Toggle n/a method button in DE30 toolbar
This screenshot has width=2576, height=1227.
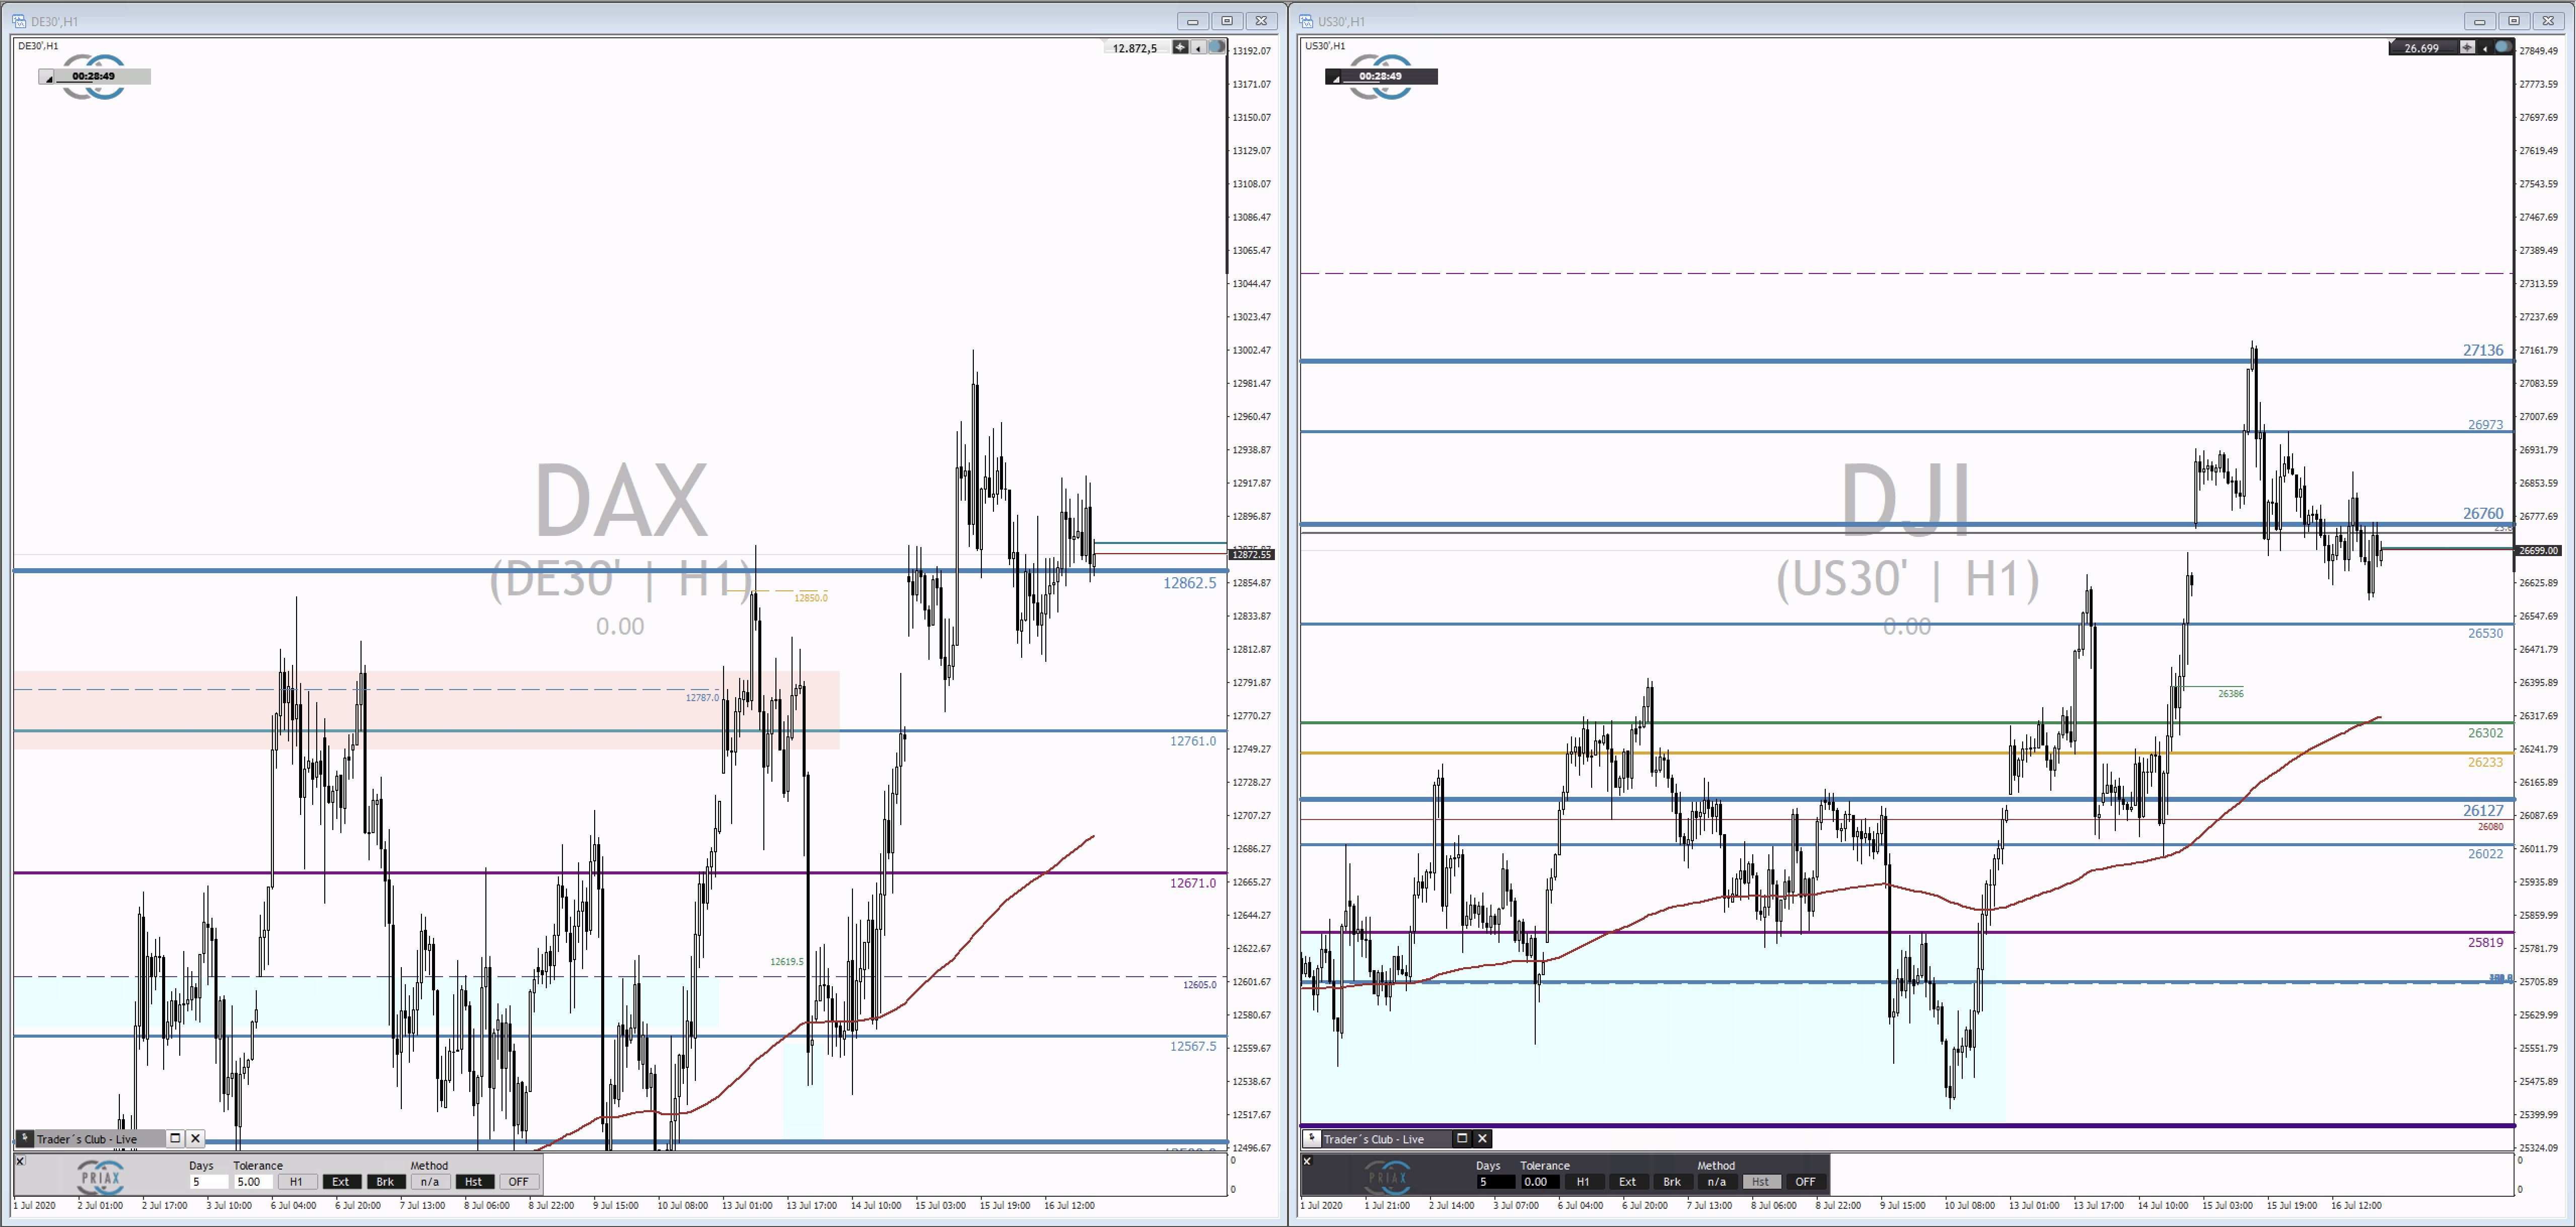point(430,1182)
